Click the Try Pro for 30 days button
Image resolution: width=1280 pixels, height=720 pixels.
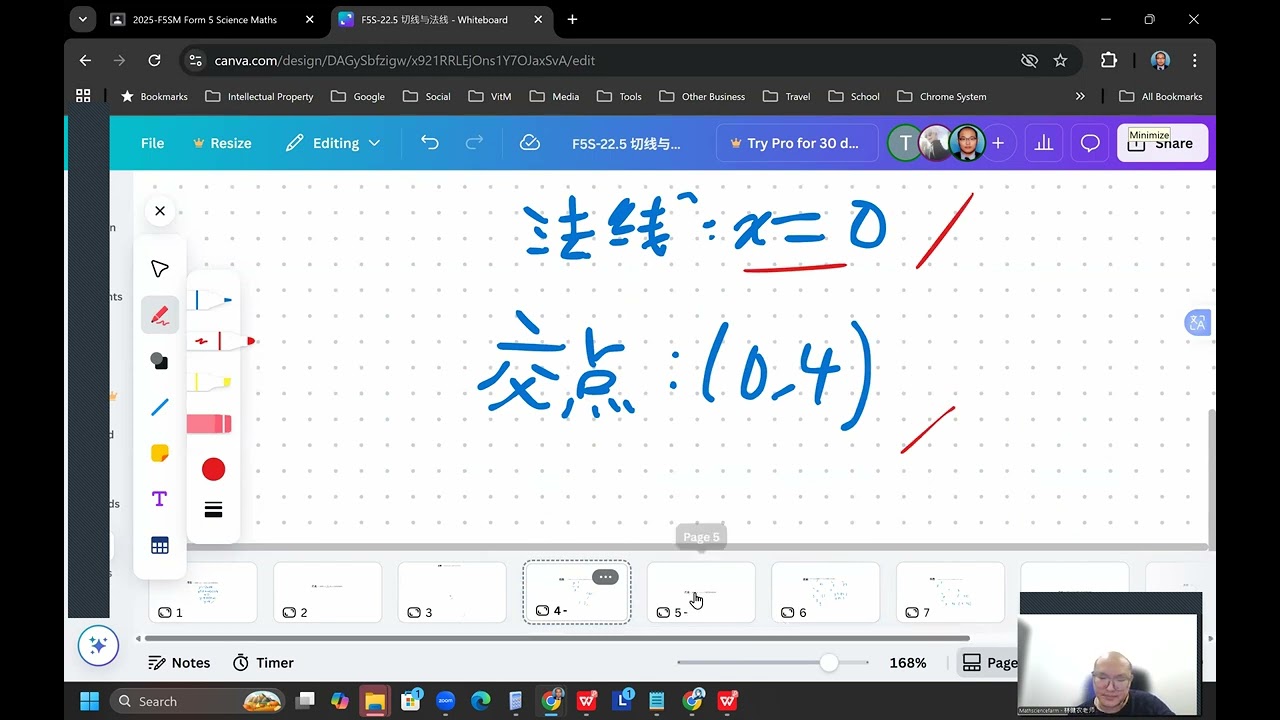tap(796, 143)
